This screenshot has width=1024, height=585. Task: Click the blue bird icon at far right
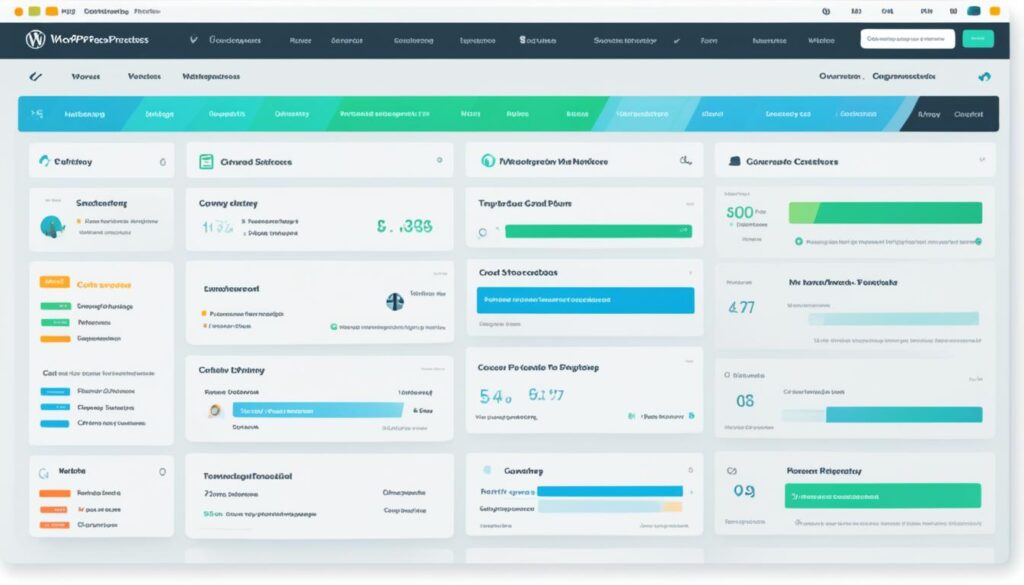point(984,77)
